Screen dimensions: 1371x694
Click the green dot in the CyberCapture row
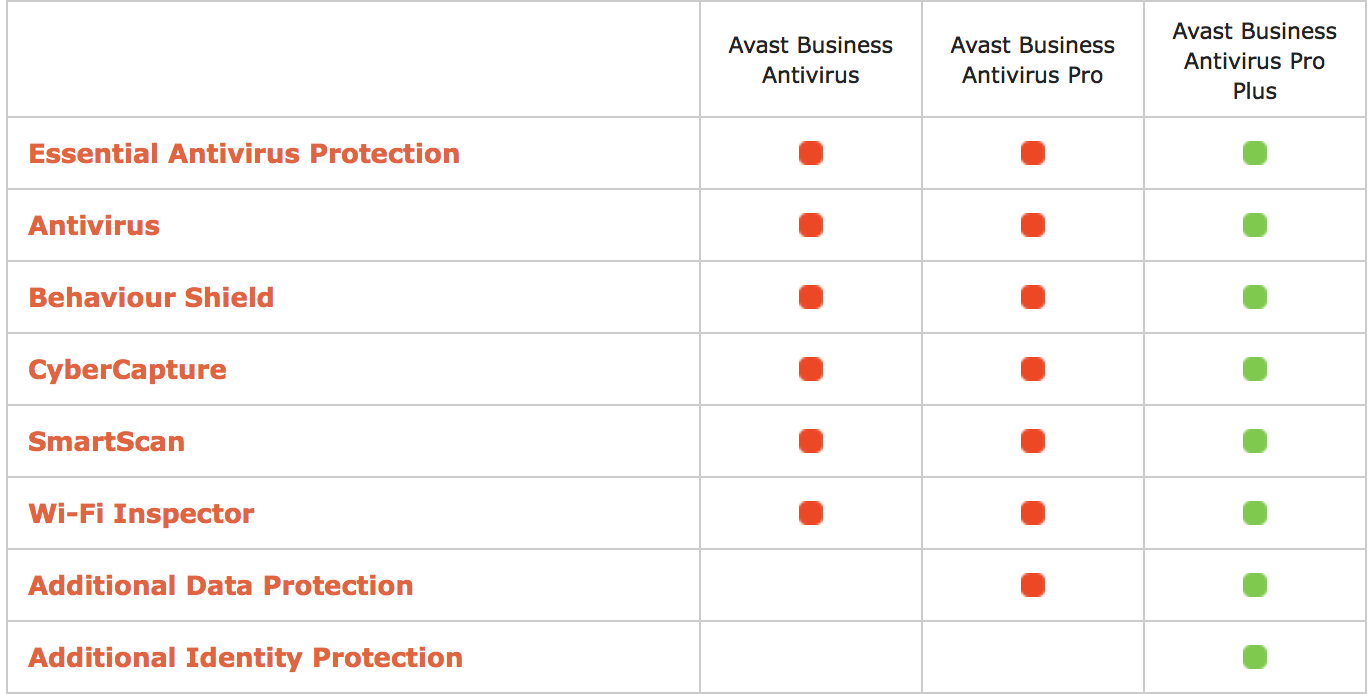tap(1255, 370)
